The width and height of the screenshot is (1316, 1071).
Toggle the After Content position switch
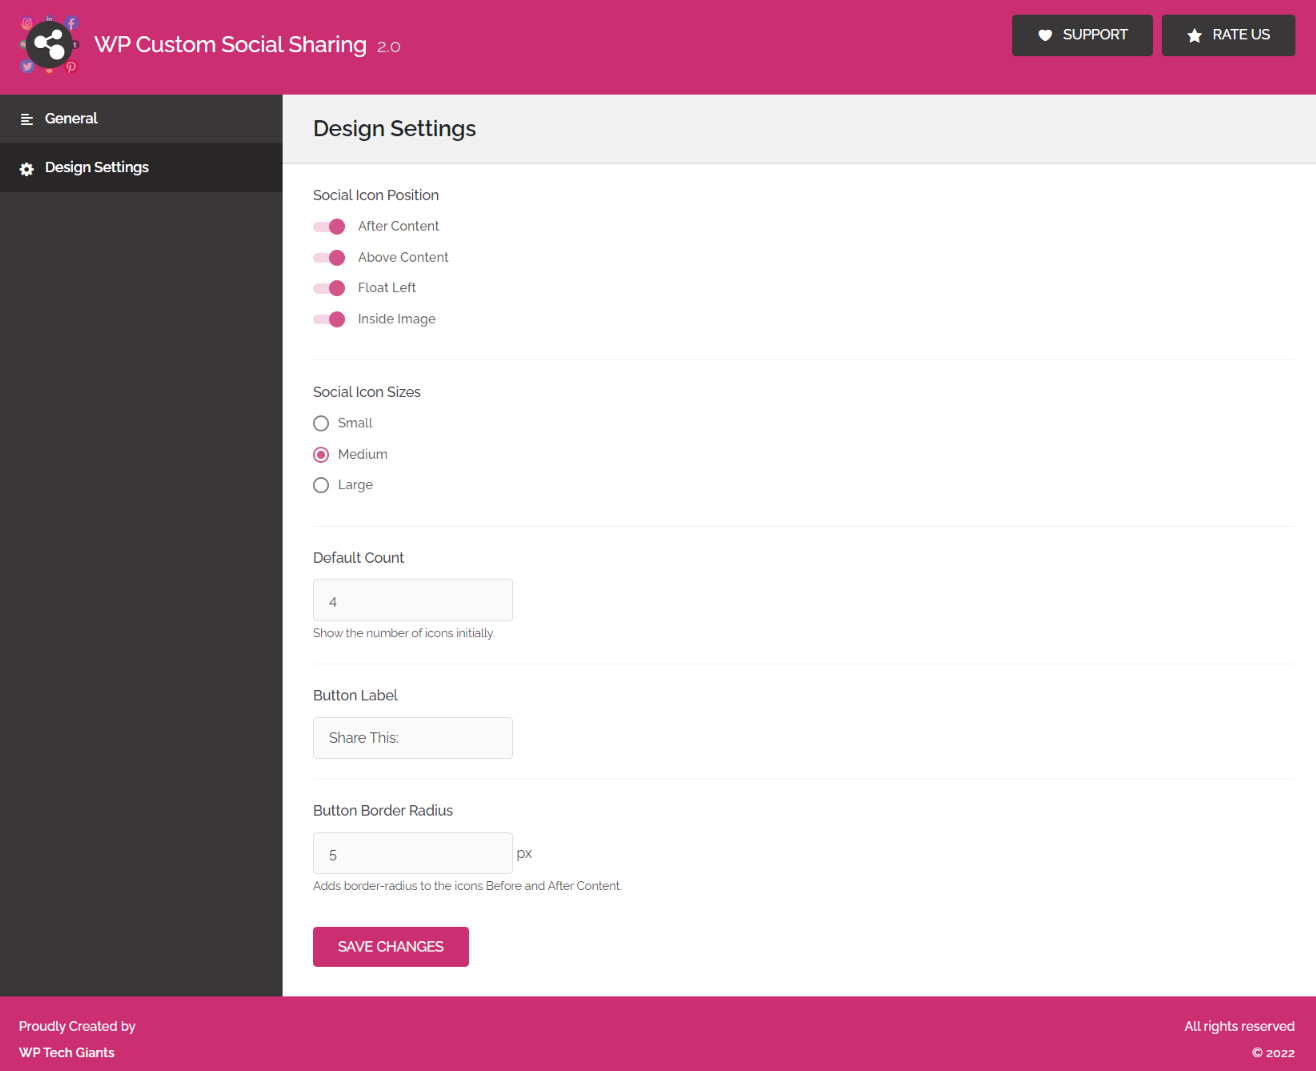(x=329, y=227)
